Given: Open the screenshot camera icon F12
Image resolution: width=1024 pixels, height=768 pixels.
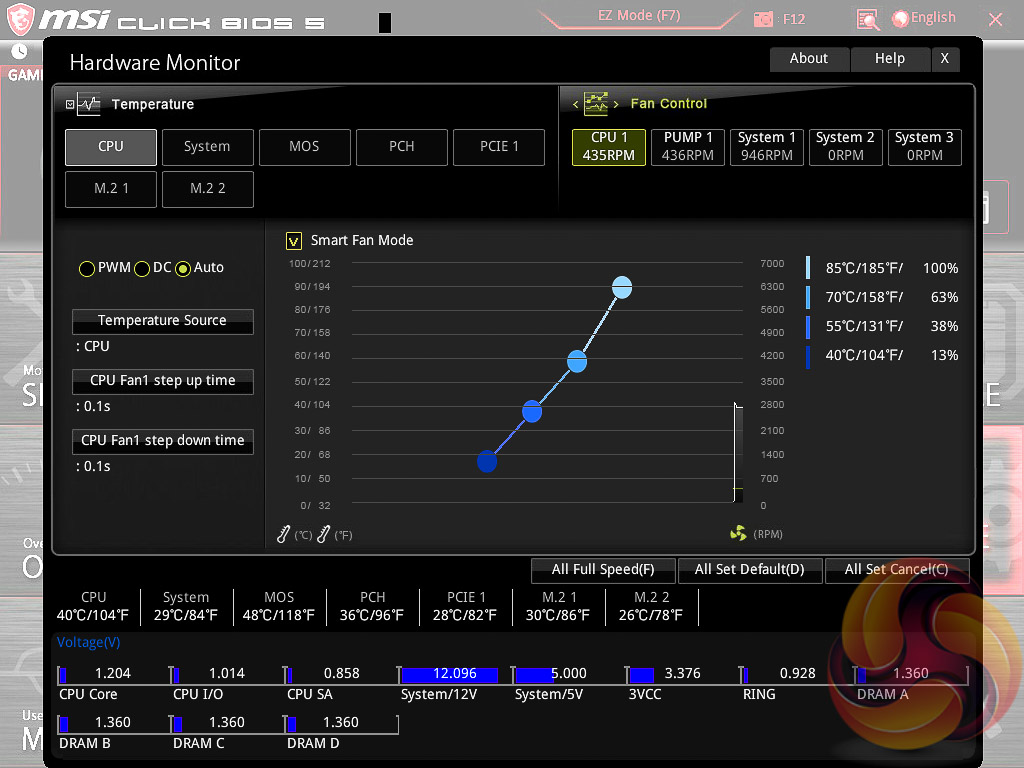Looking at the screenshot, I should click(x=763, y=19).
